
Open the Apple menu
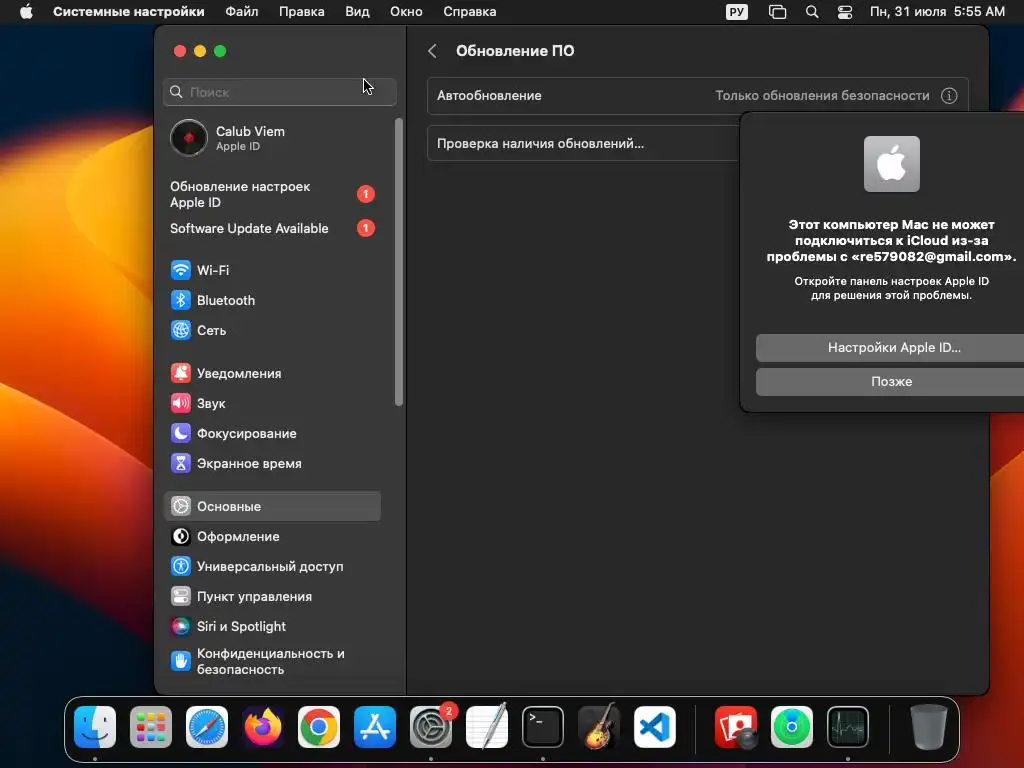click(26, 12)
